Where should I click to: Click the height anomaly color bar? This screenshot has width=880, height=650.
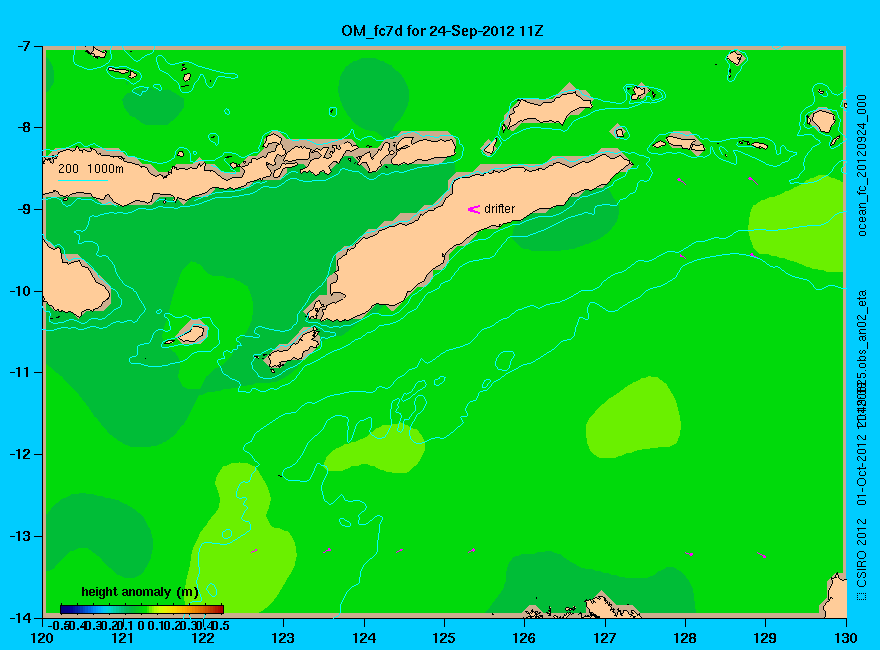(x=142, y=609)
